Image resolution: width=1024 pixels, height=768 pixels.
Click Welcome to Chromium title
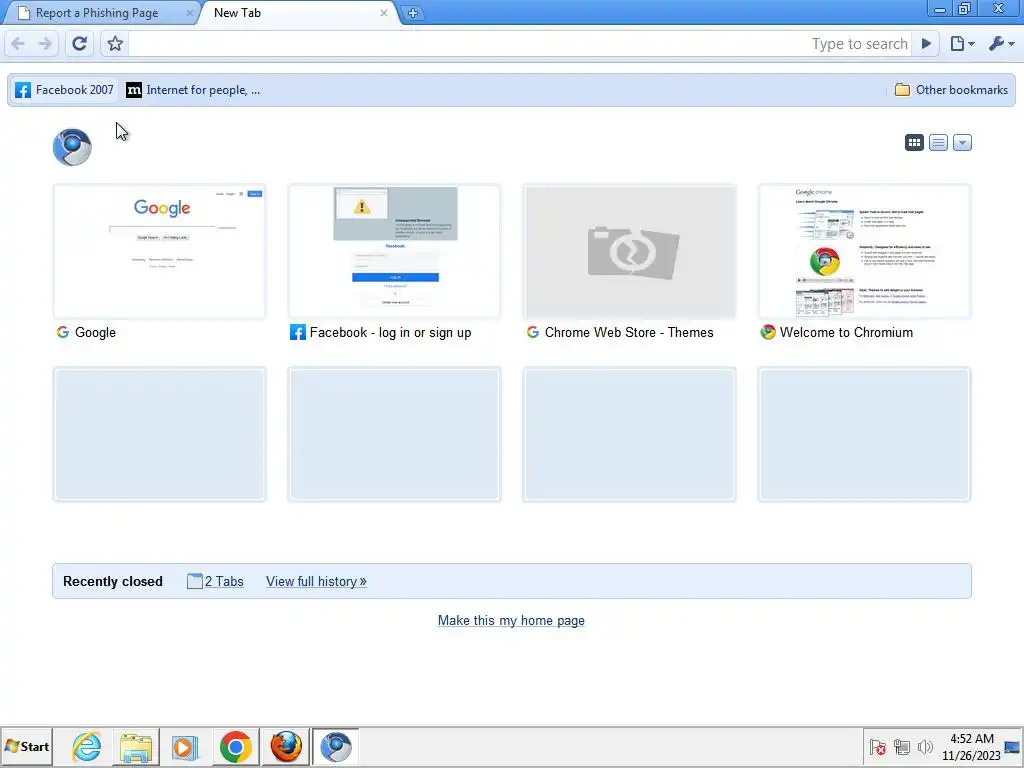tap(846, 332)
